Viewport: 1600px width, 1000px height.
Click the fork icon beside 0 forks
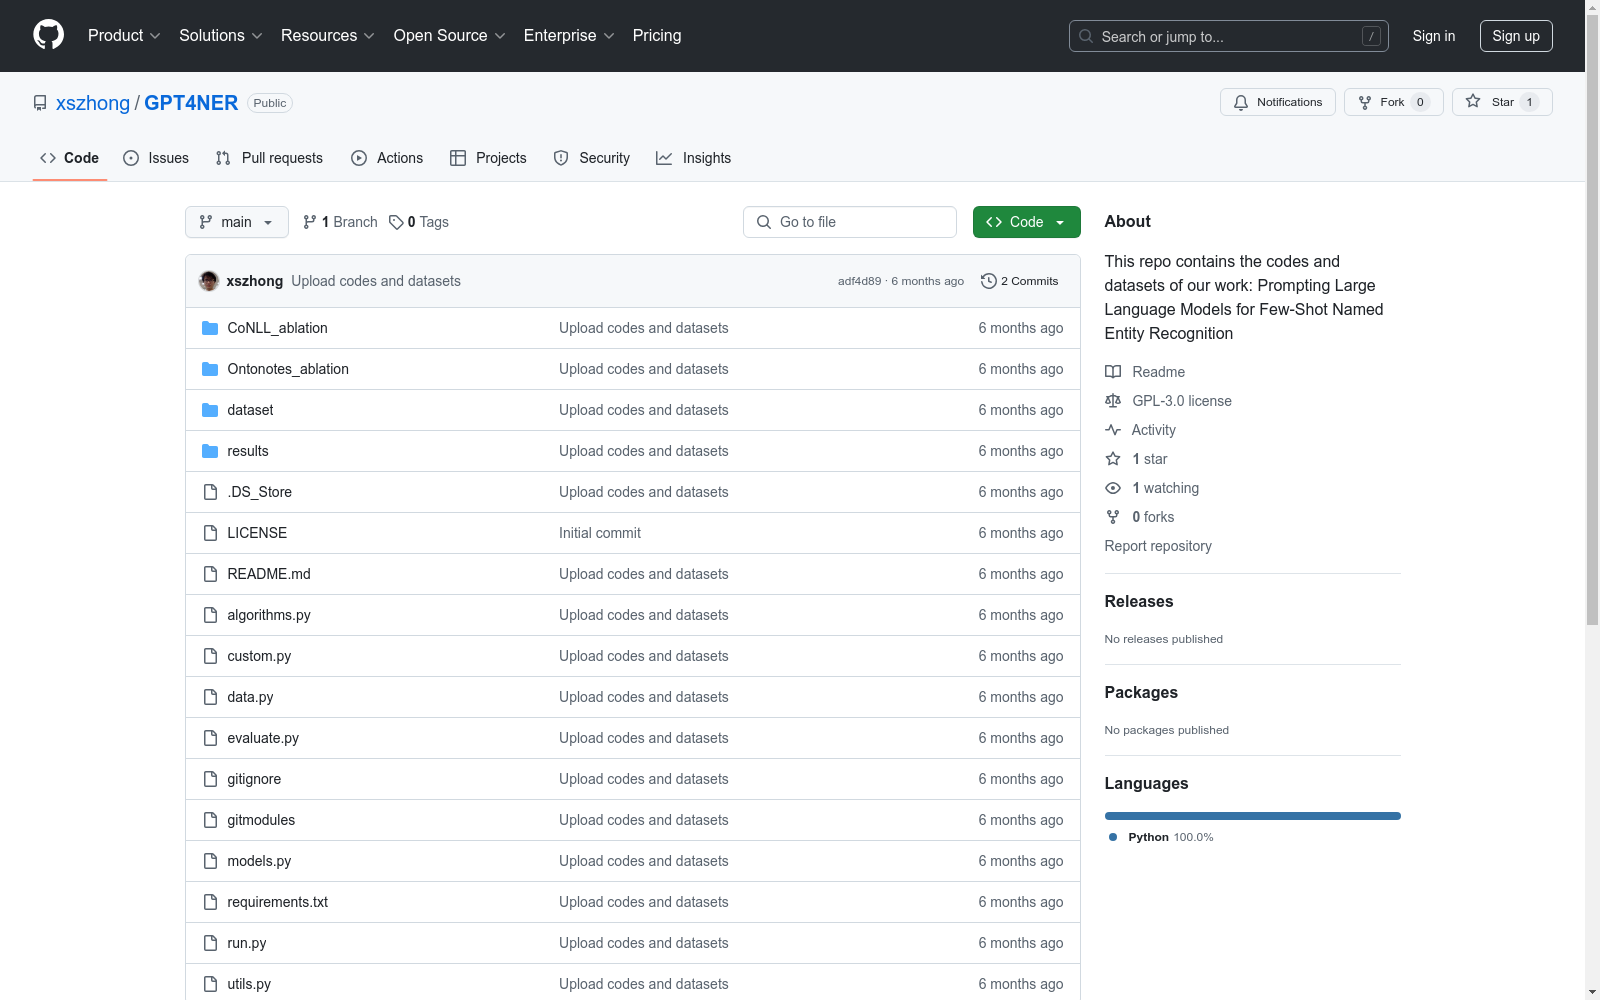(1113, 517)
